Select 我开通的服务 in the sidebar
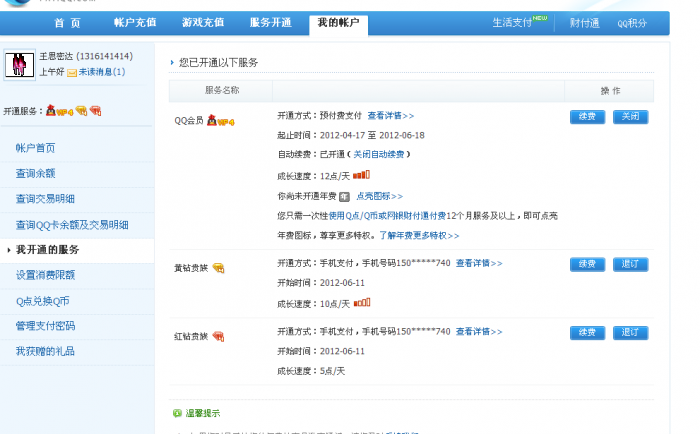The image size is (700, 434). [x=47, y=250]
